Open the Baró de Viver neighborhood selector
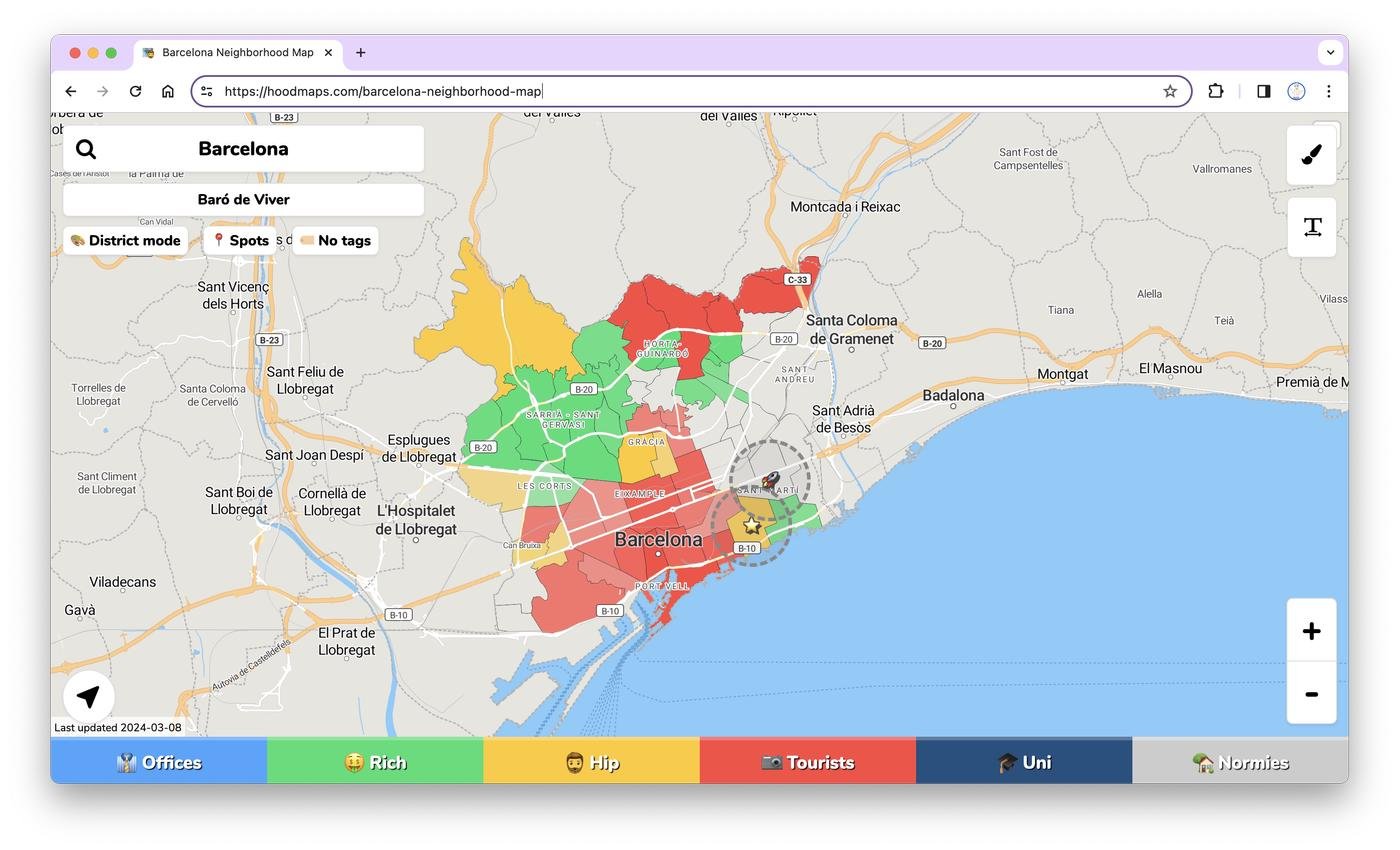 click(243, 200)
